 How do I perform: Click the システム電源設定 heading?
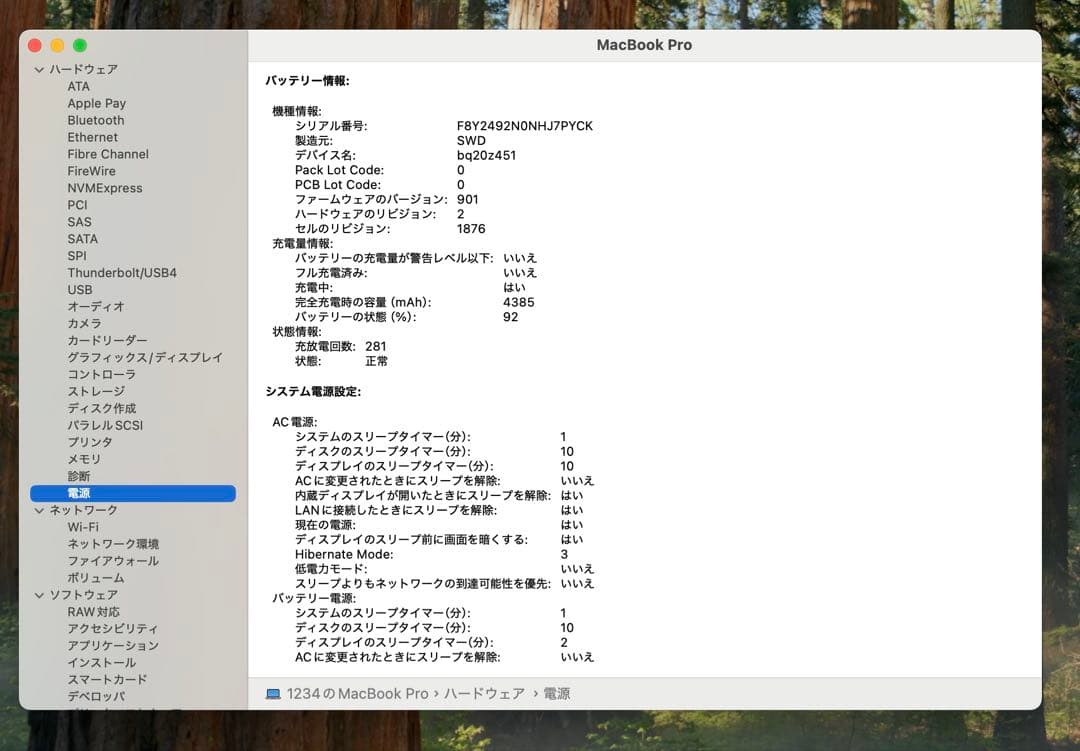[313, 392]
